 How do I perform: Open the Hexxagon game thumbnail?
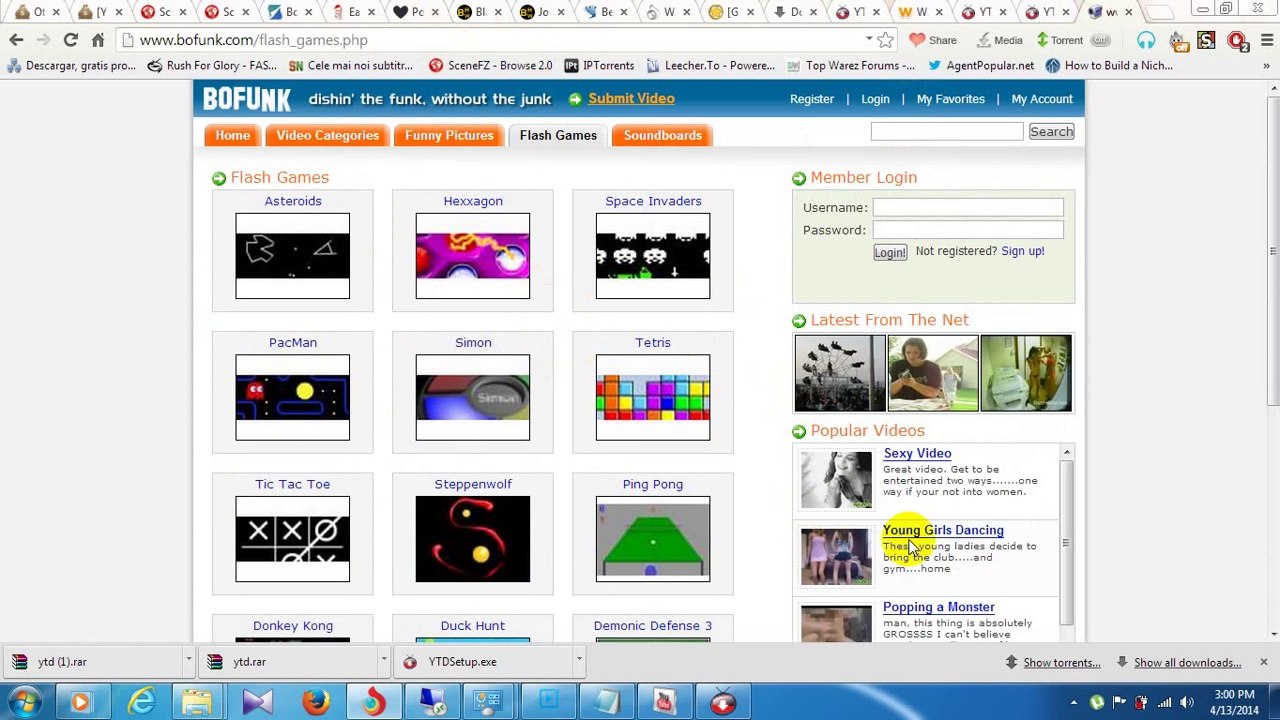click(x=472, y=255)
